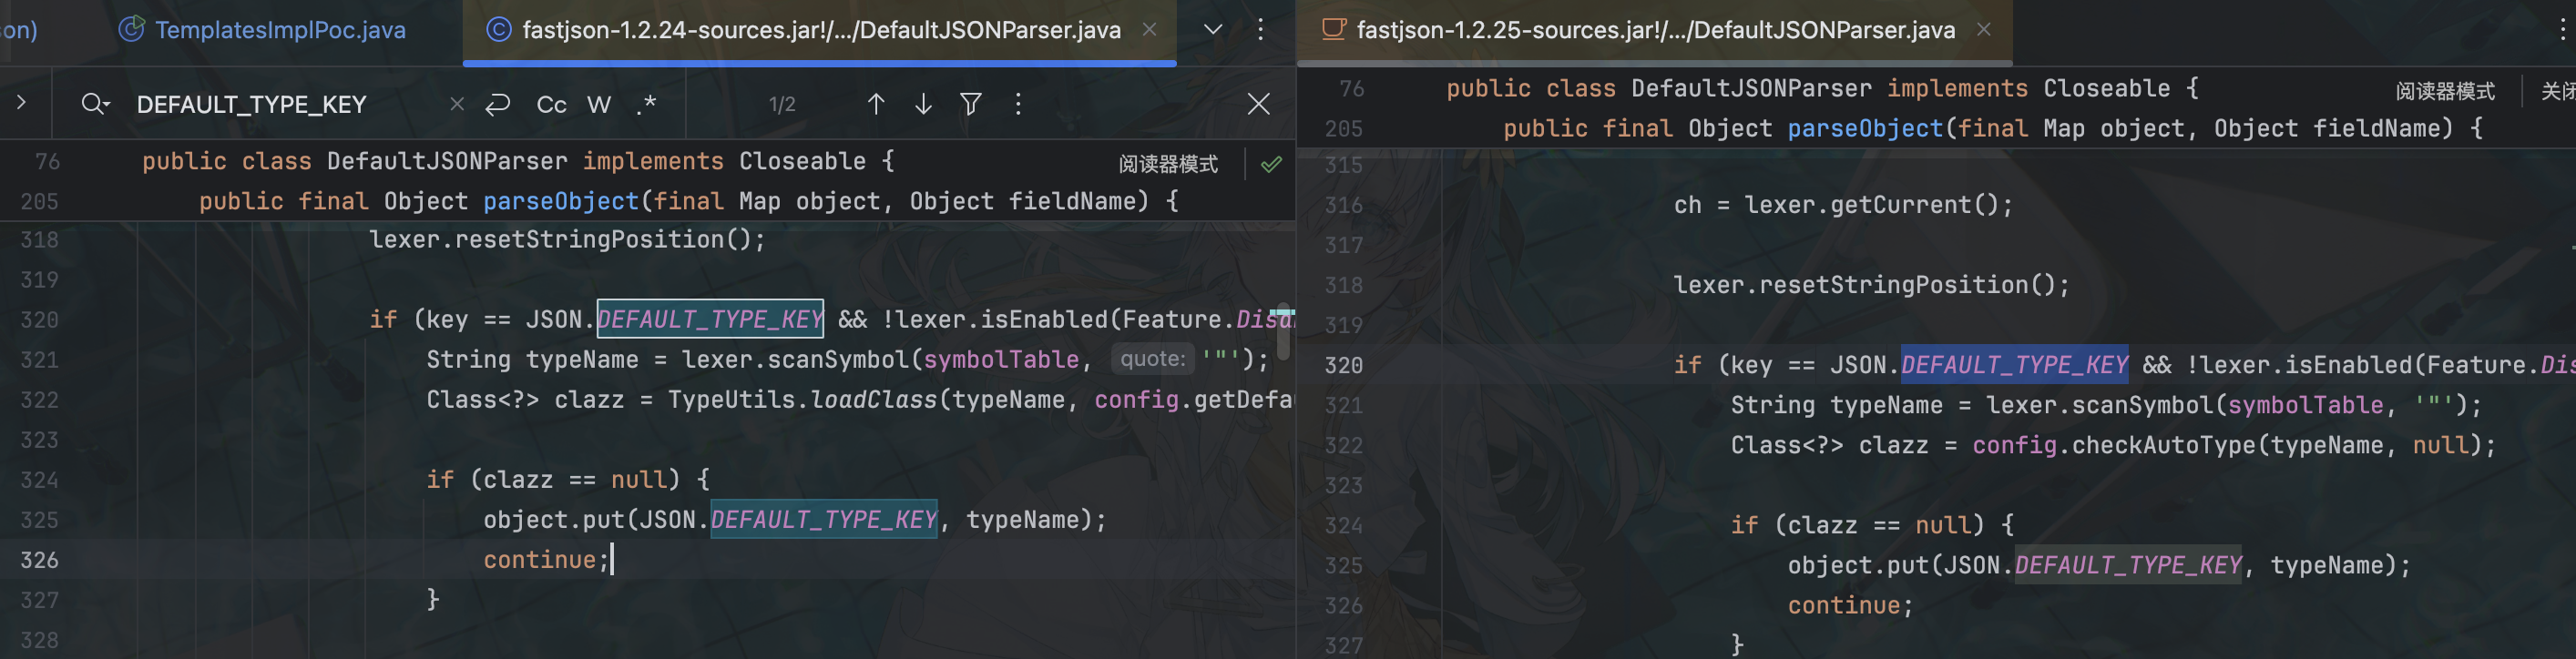Close the find bar
The width and height of the screenshot is (2576, 659).
(x=1258, y=104)
